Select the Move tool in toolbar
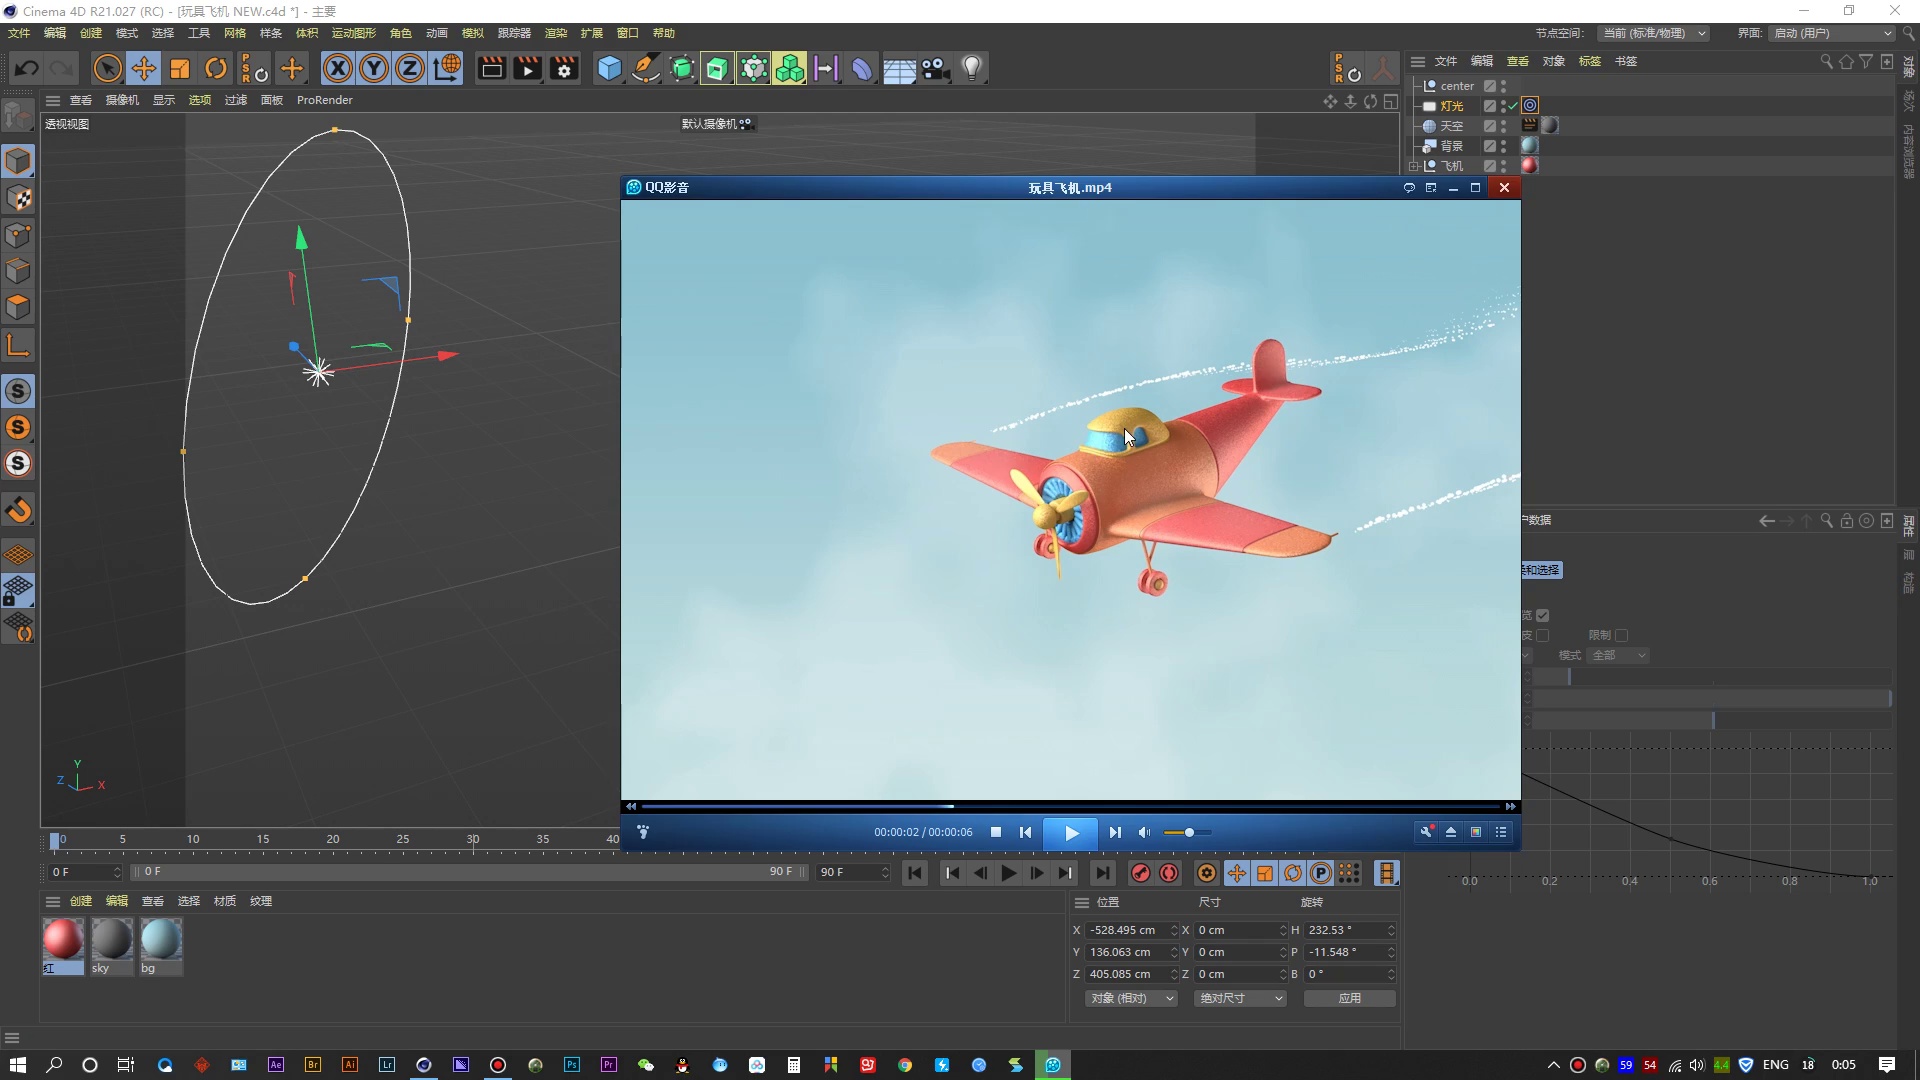 (x=144, y=69)
